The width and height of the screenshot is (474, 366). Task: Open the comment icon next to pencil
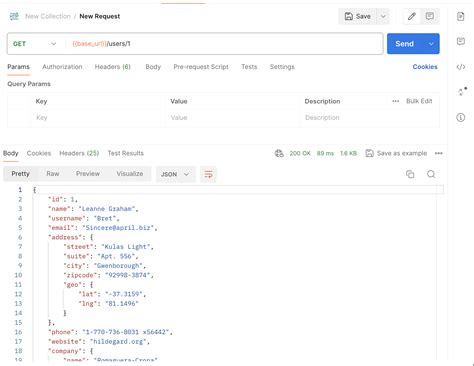[x=430, y=16]
